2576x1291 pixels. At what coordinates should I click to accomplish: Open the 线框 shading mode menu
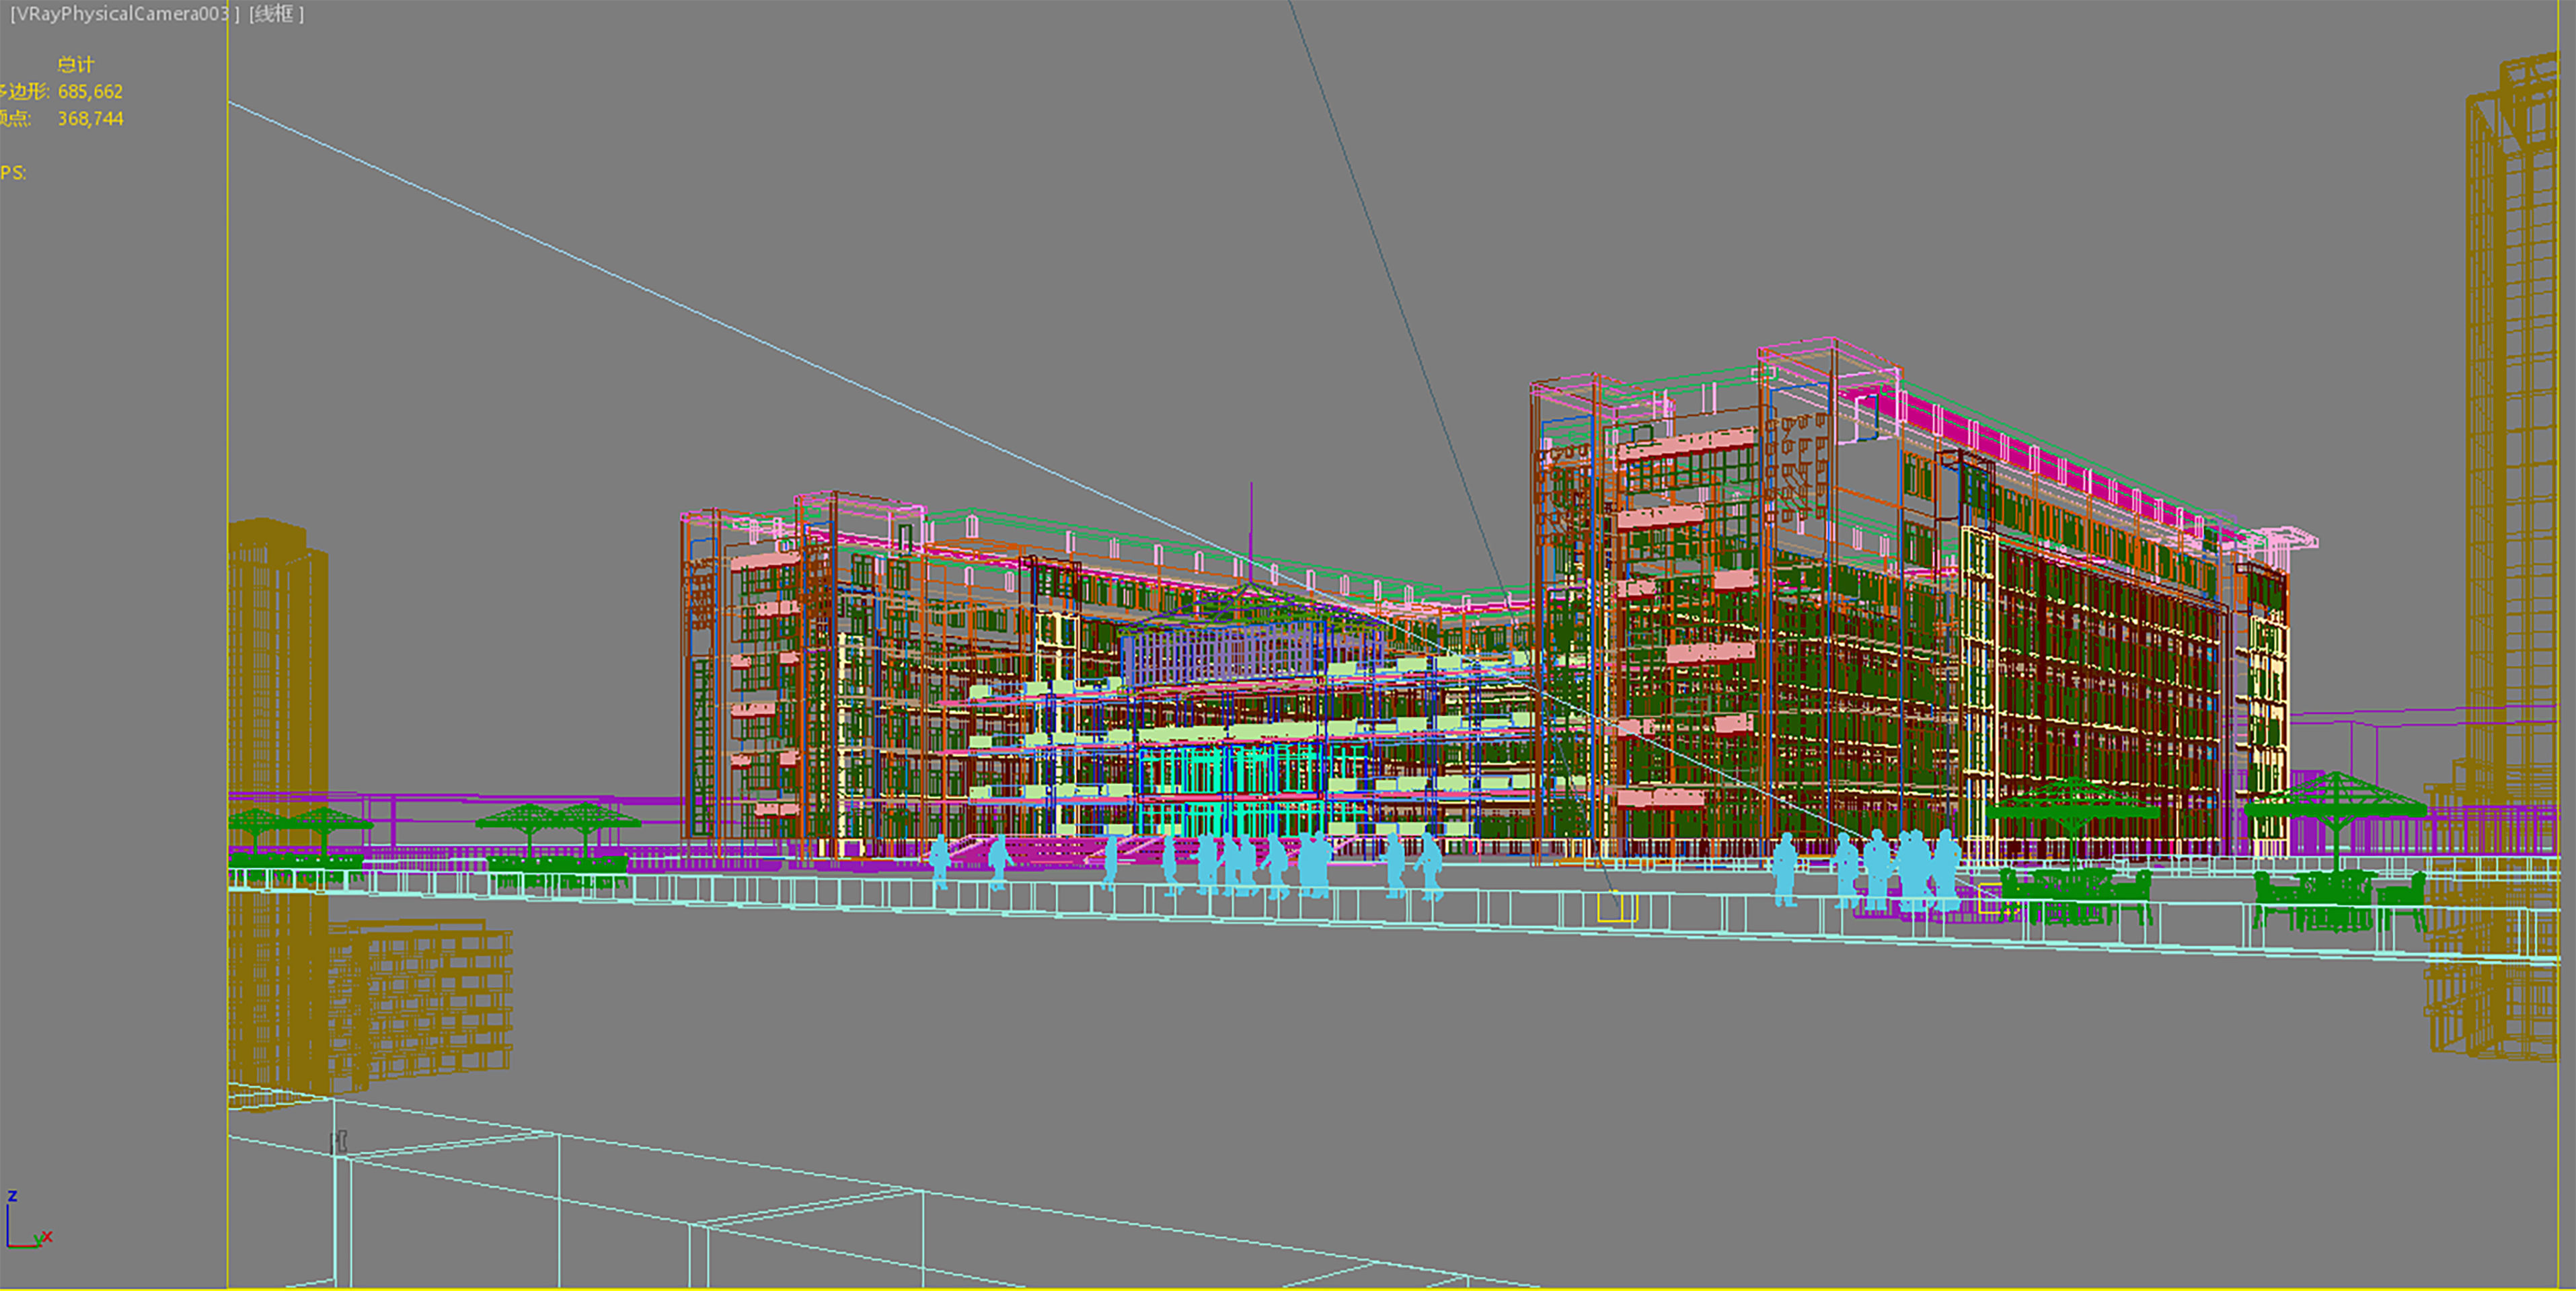[x=276, y=14]
